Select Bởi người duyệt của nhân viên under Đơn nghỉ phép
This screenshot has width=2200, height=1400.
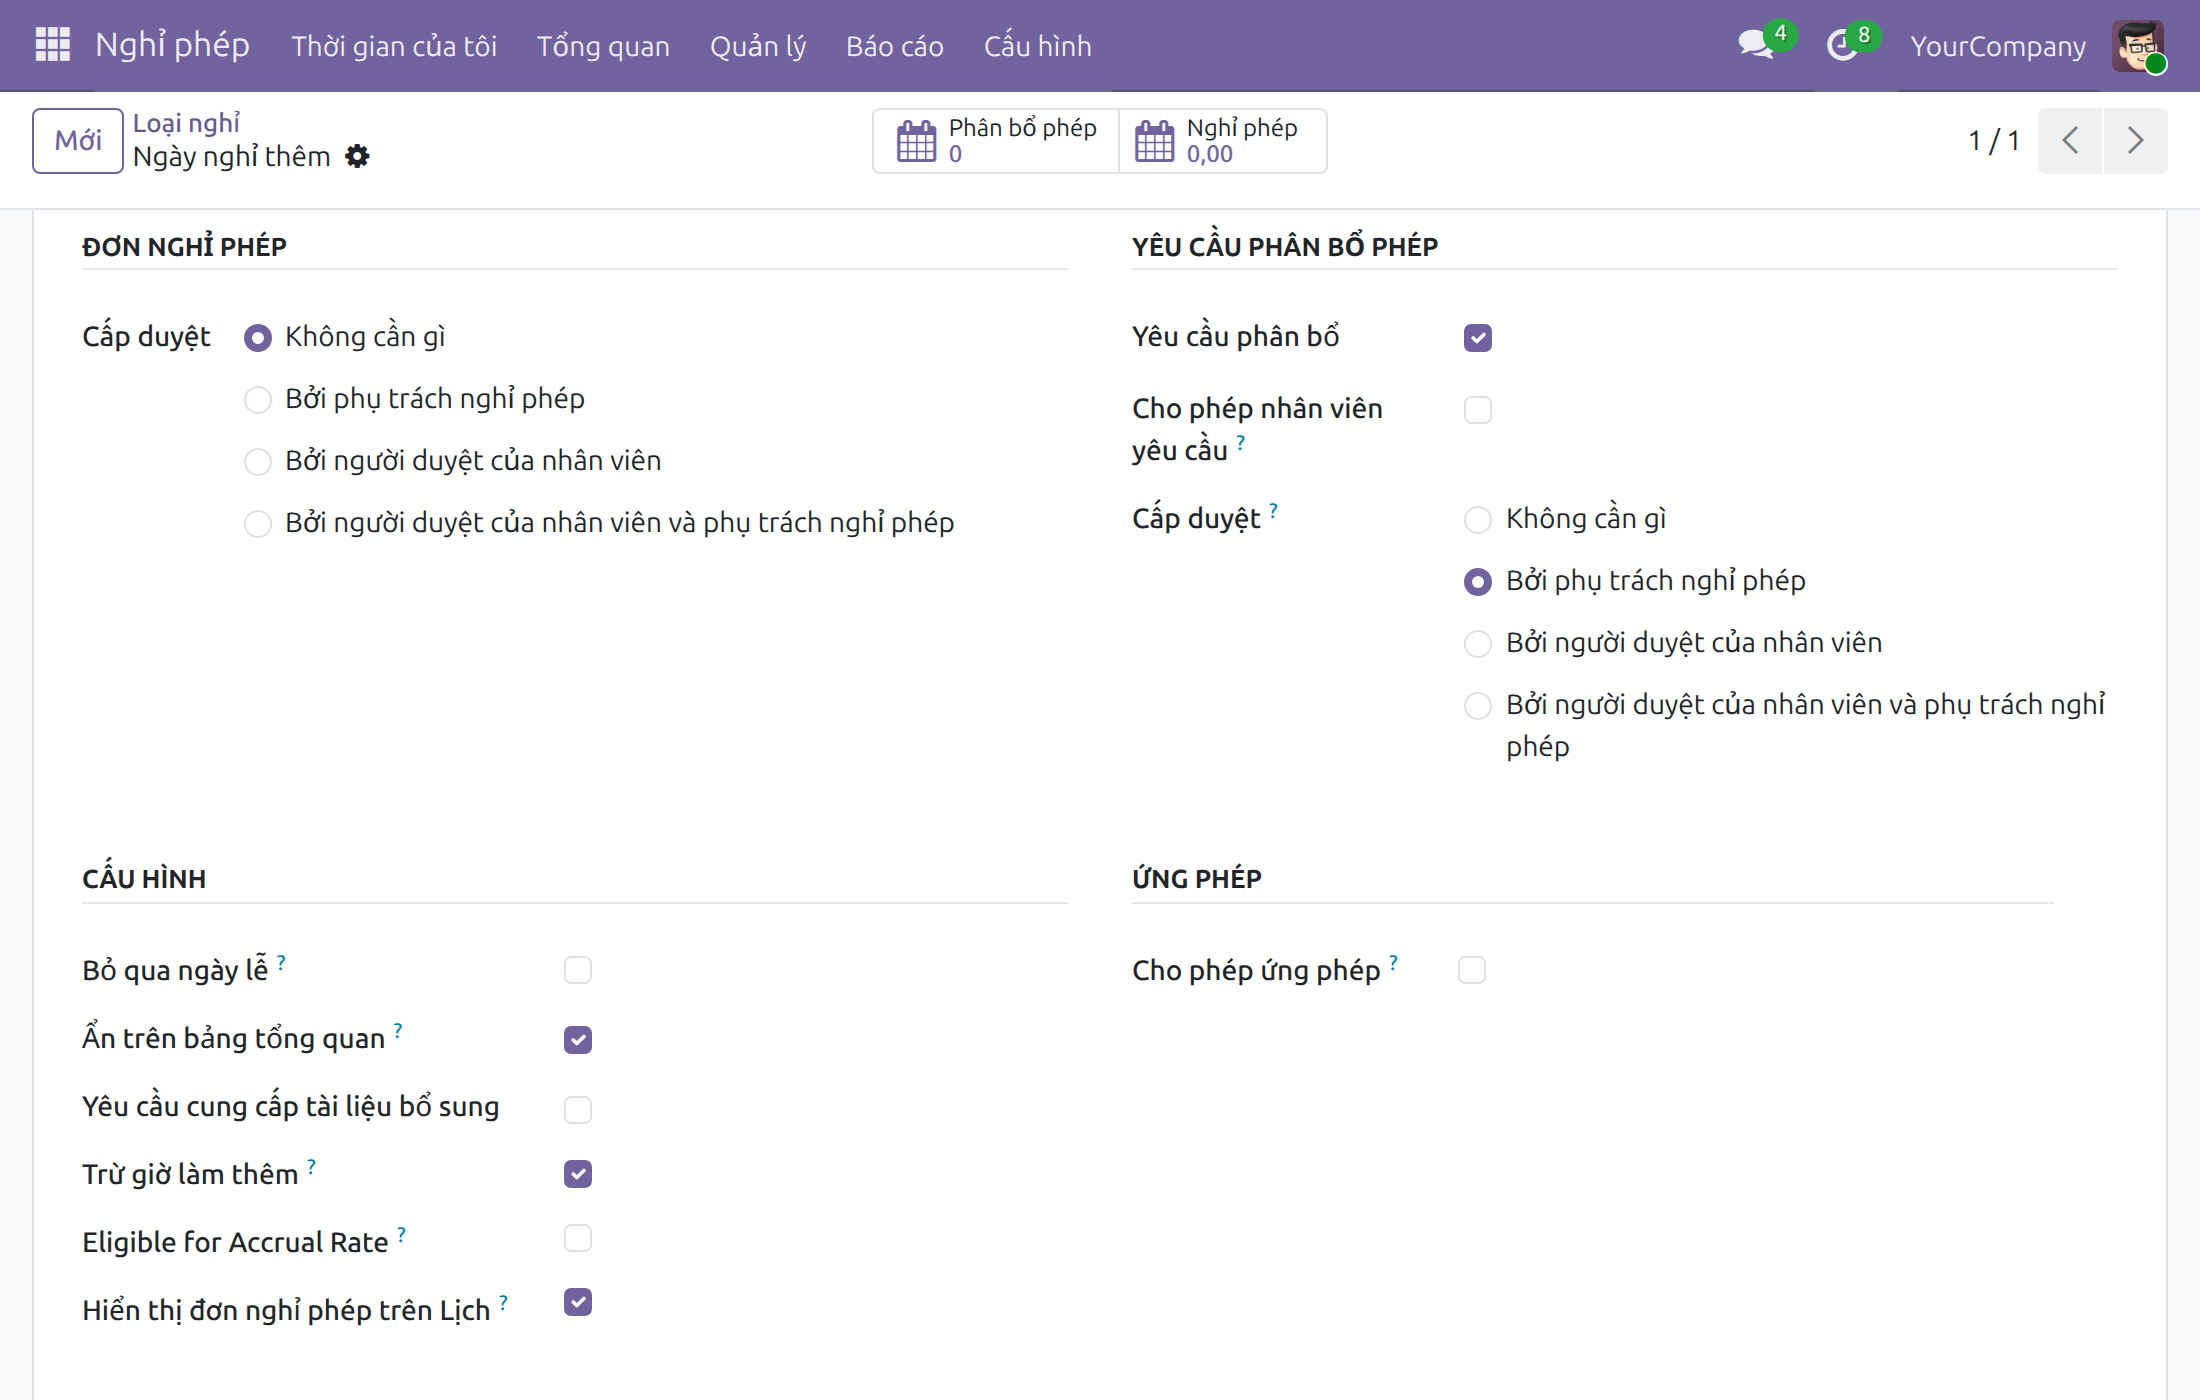[x=257, y=462]
